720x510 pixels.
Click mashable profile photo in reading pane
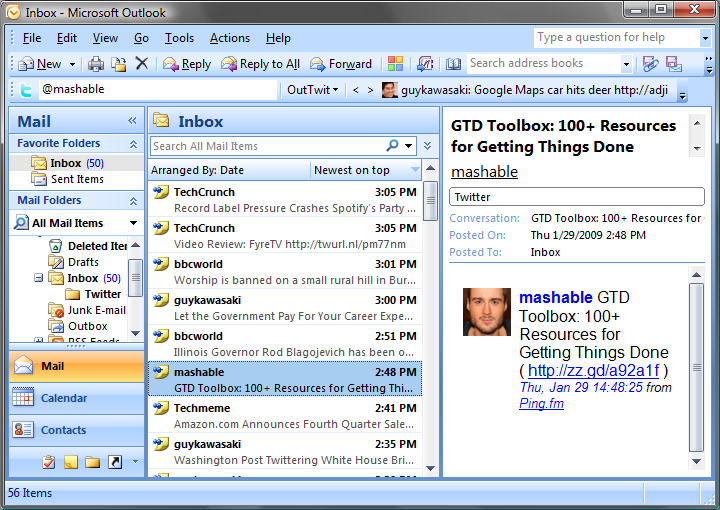pyautogui.click(x=487, y=312)
